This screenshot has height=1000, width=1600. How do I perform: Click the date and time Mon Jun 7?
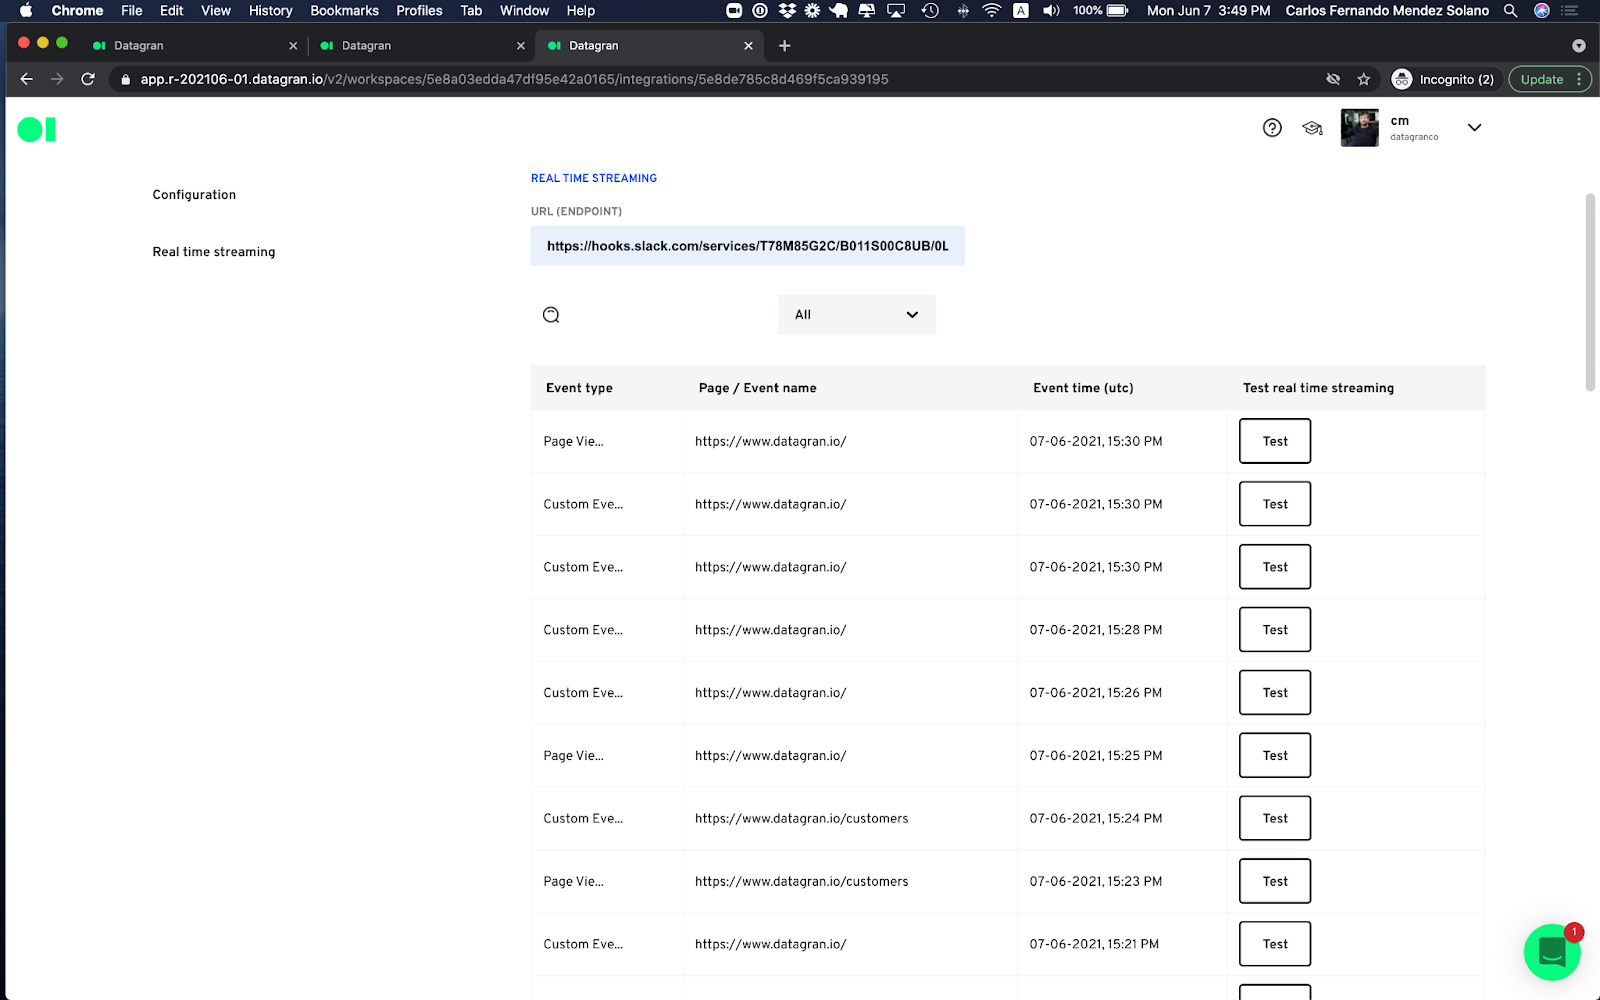coord(1208,10)
